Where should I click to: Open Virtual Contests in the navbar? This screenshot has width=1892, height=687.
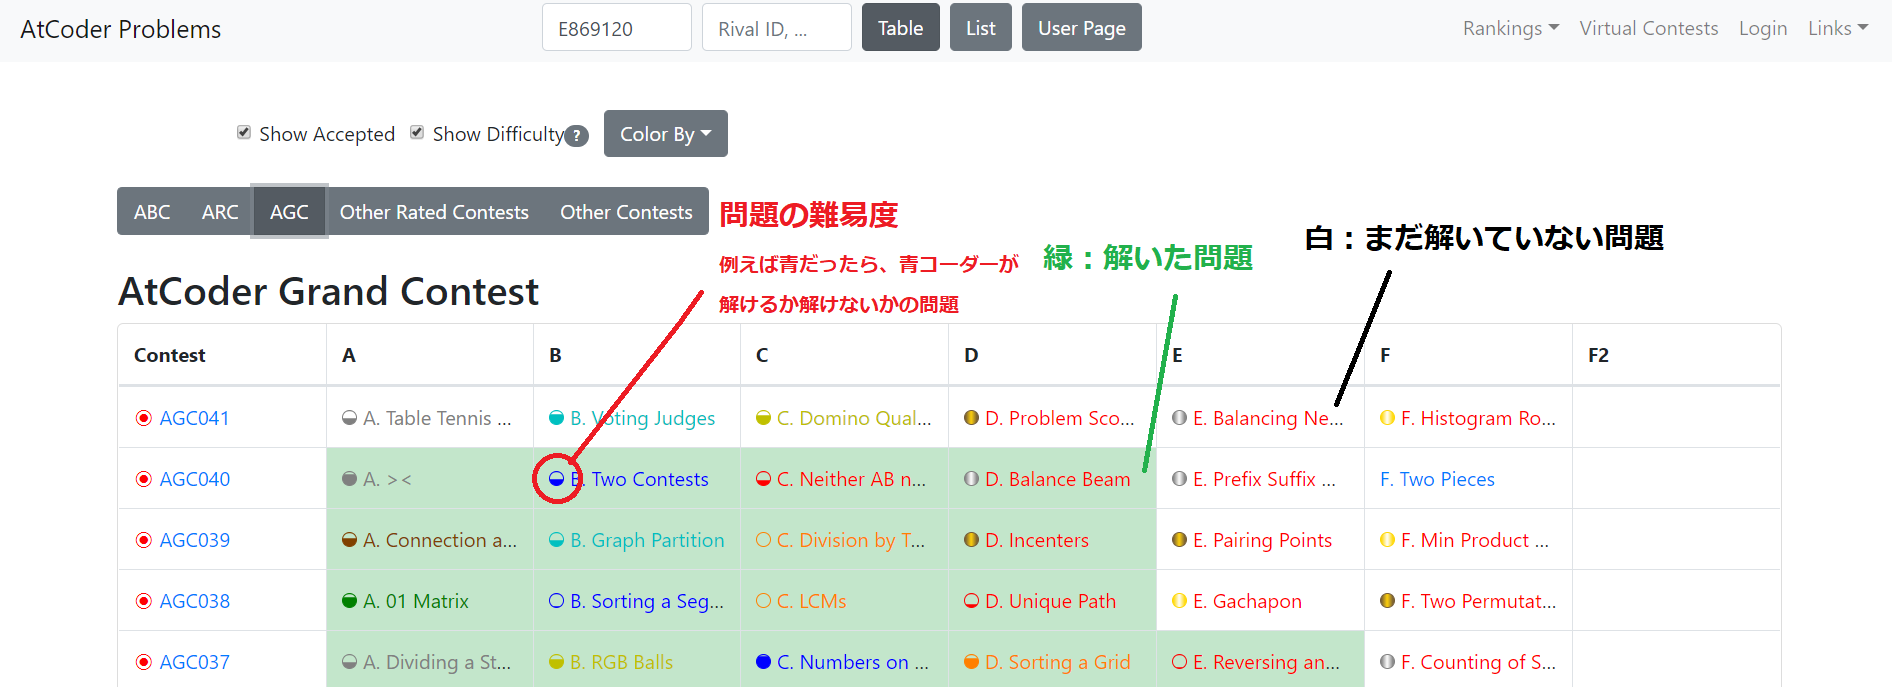coord(1649,28)
